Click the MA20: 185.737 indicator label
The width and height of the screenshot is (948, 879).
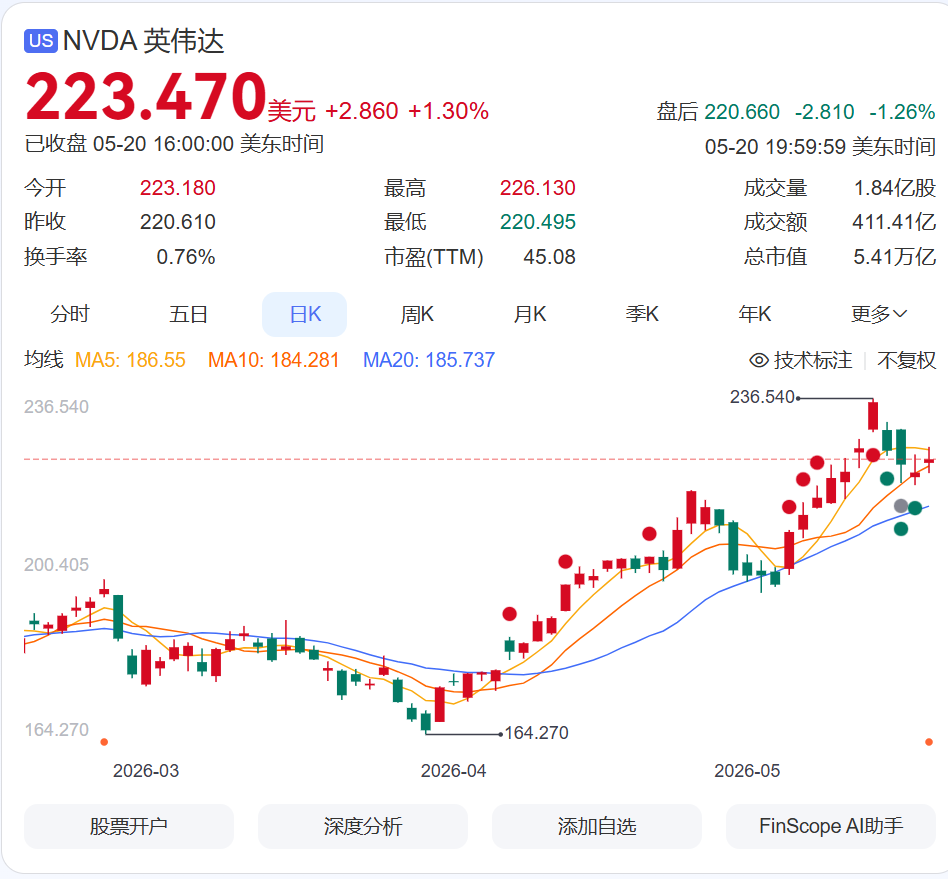[x=429, y=360]
